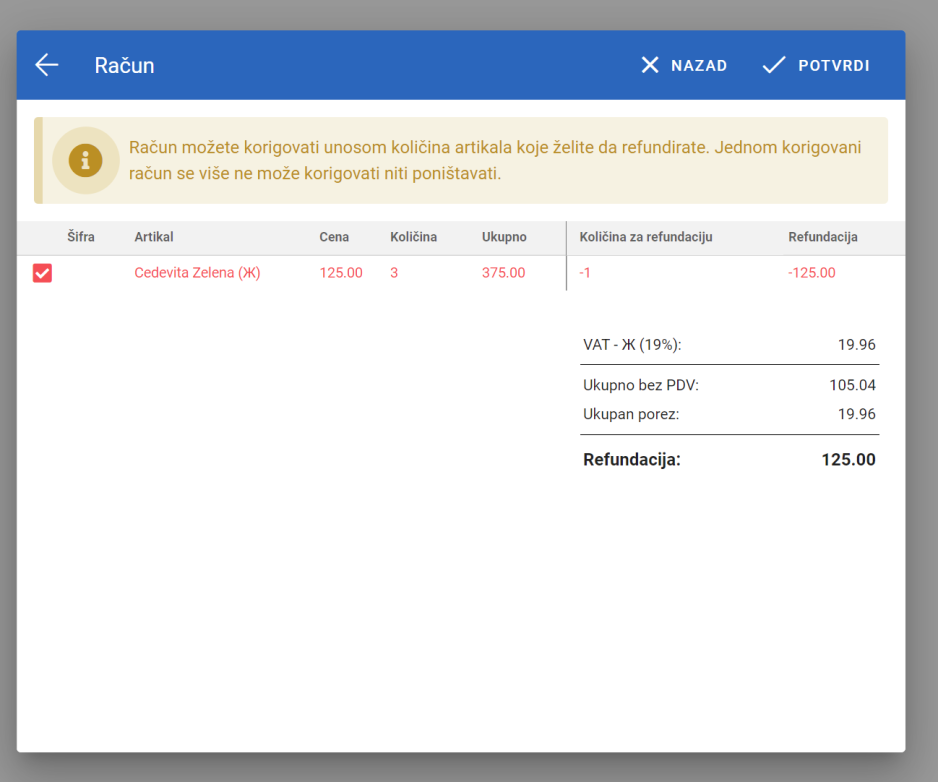
Task: Click the Šifra column header
Action: pos(80,237)
